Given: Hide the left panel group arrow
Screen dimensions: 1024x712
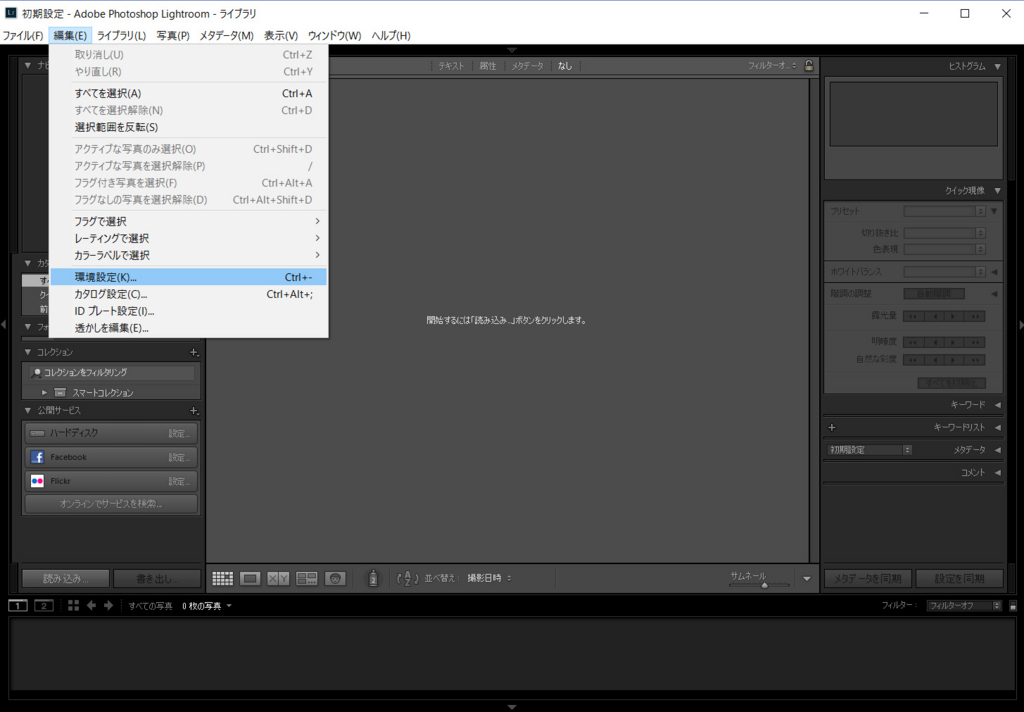Looking at the screenshot, I should click(x=4, y=324).
